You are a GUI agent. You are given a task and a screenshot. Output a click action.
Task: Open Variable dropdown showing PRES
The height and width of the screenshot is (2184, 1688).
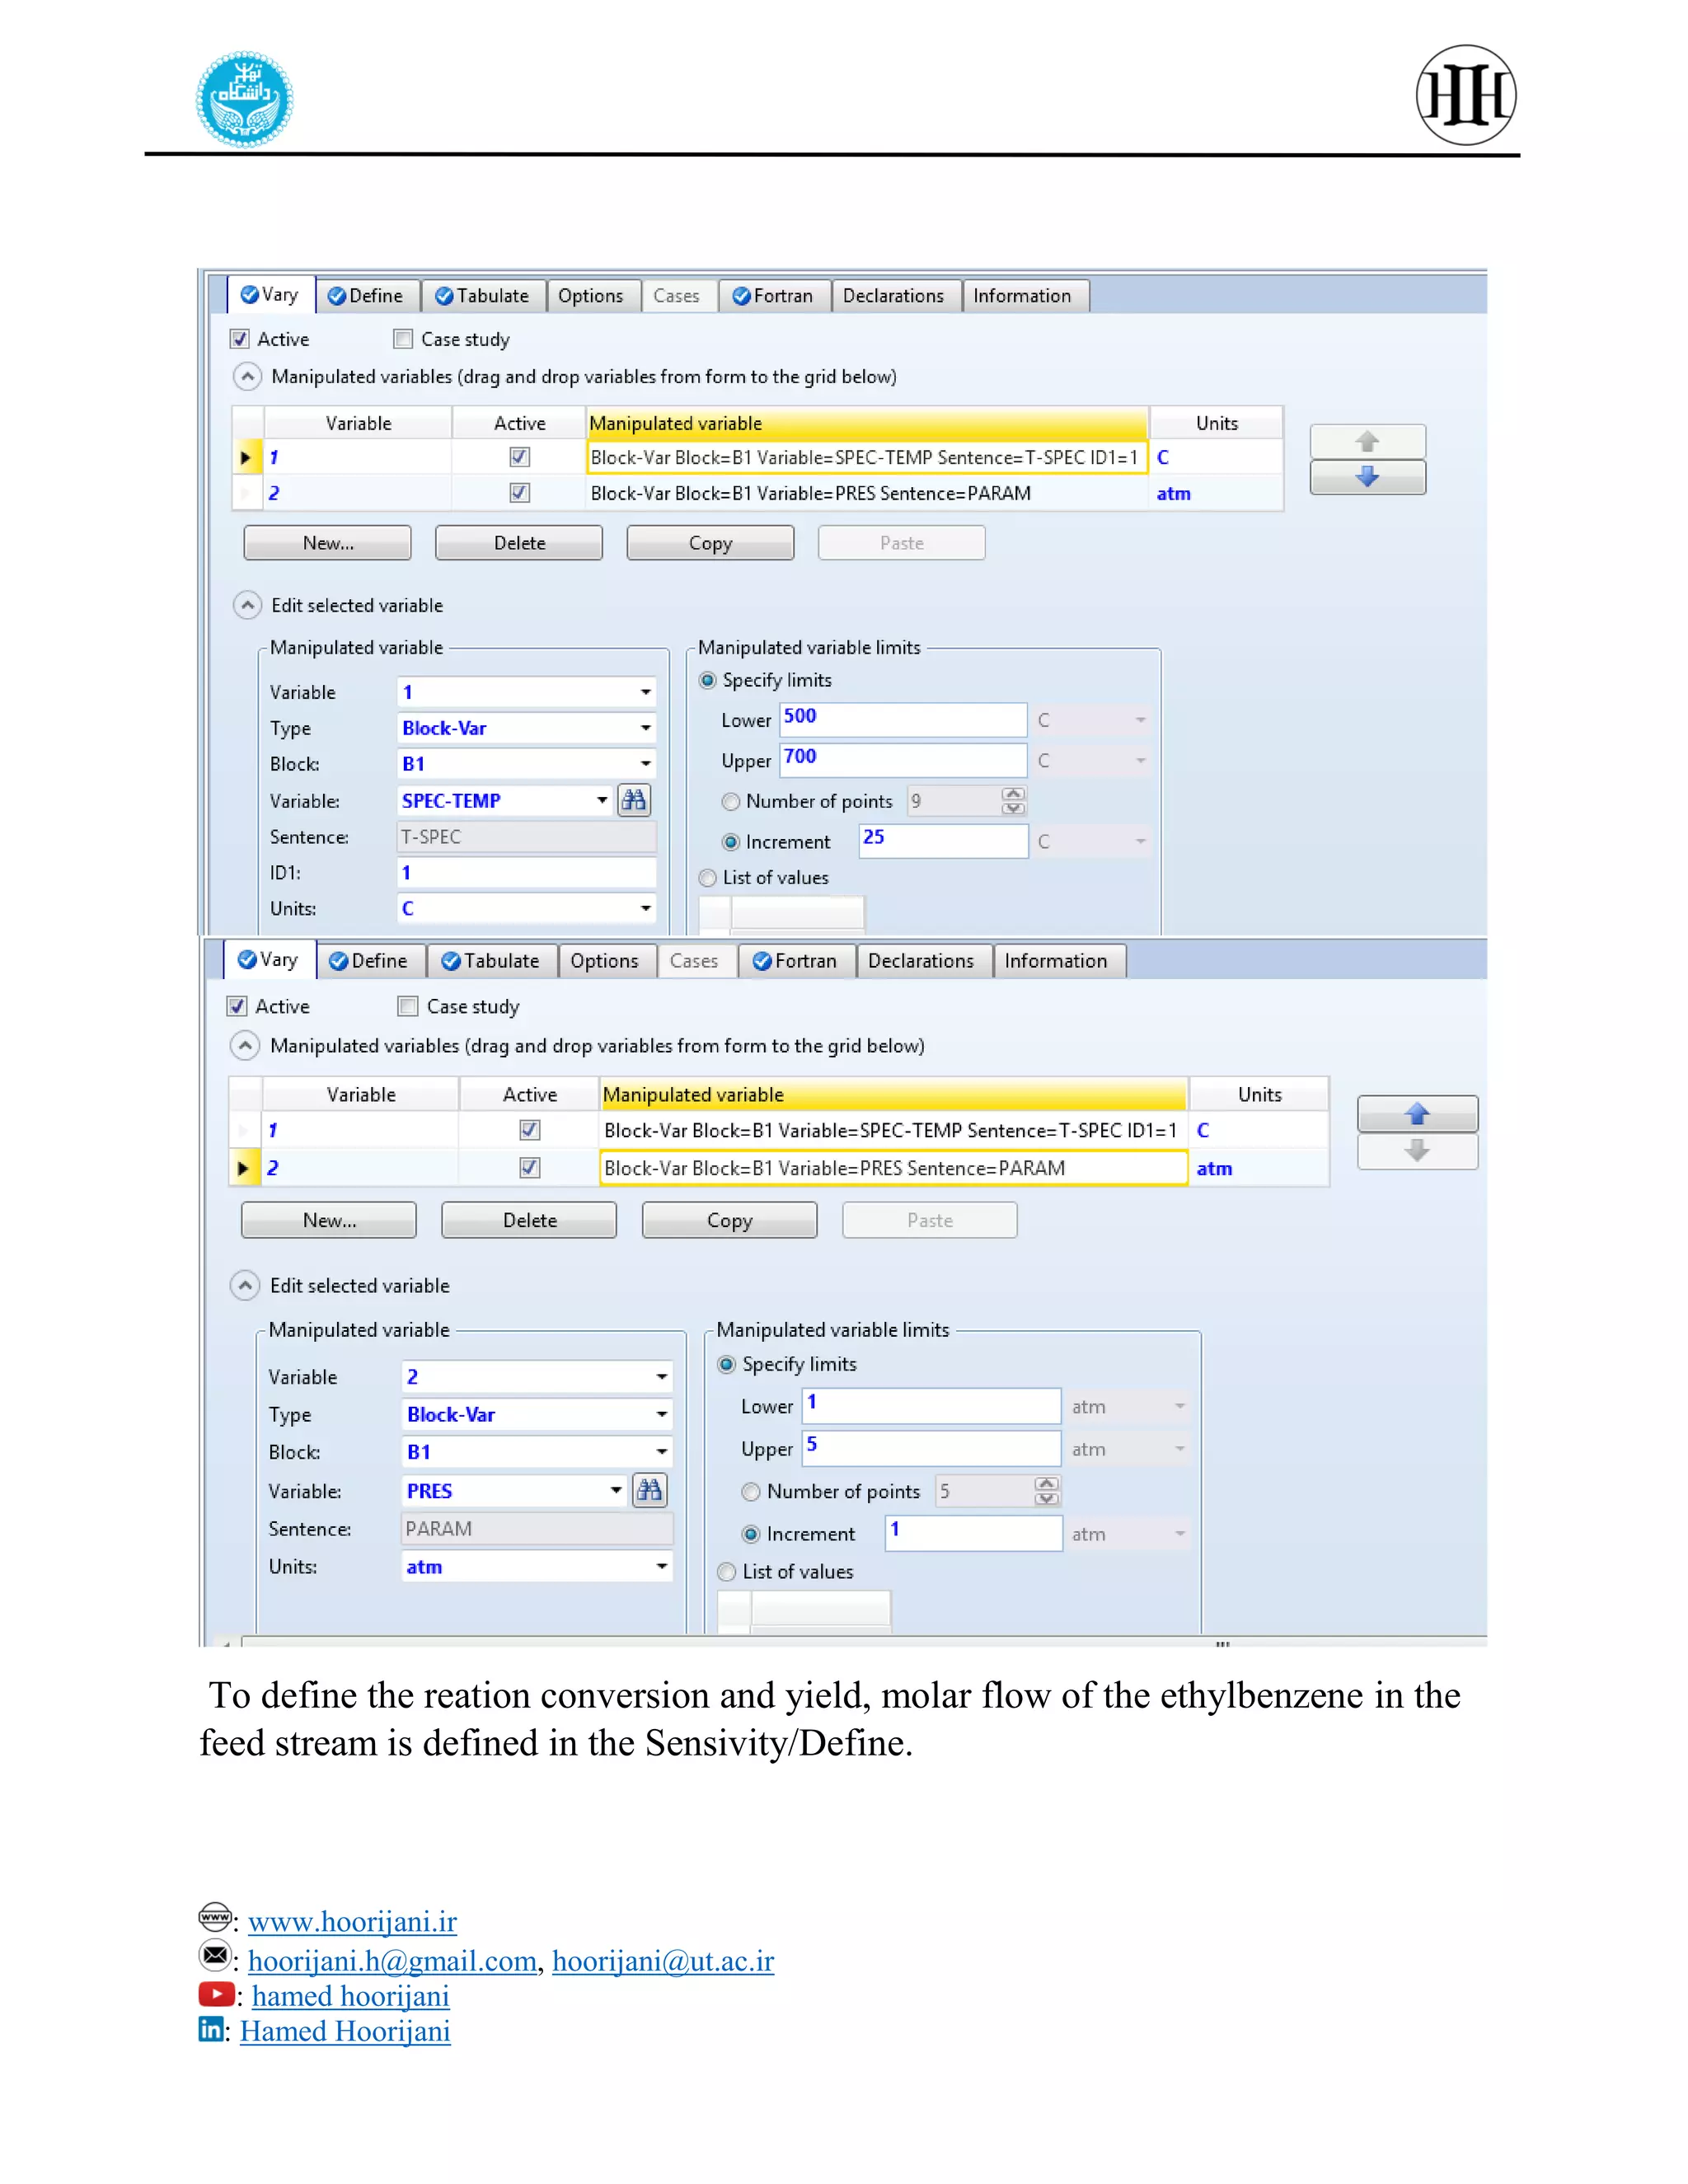click(616, 1490)
